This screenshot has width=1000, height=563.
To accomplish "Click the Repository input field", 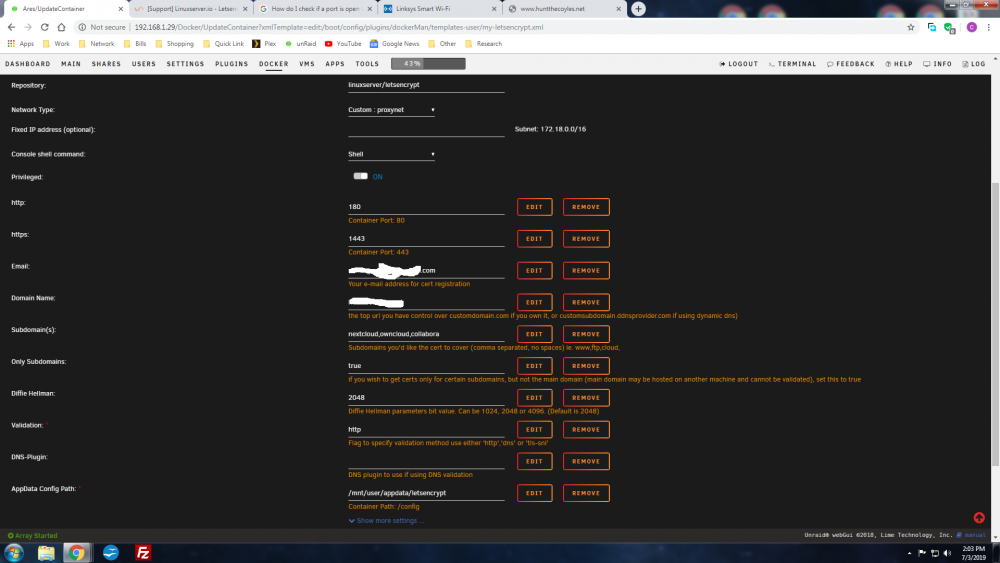I will click(426, 85).
